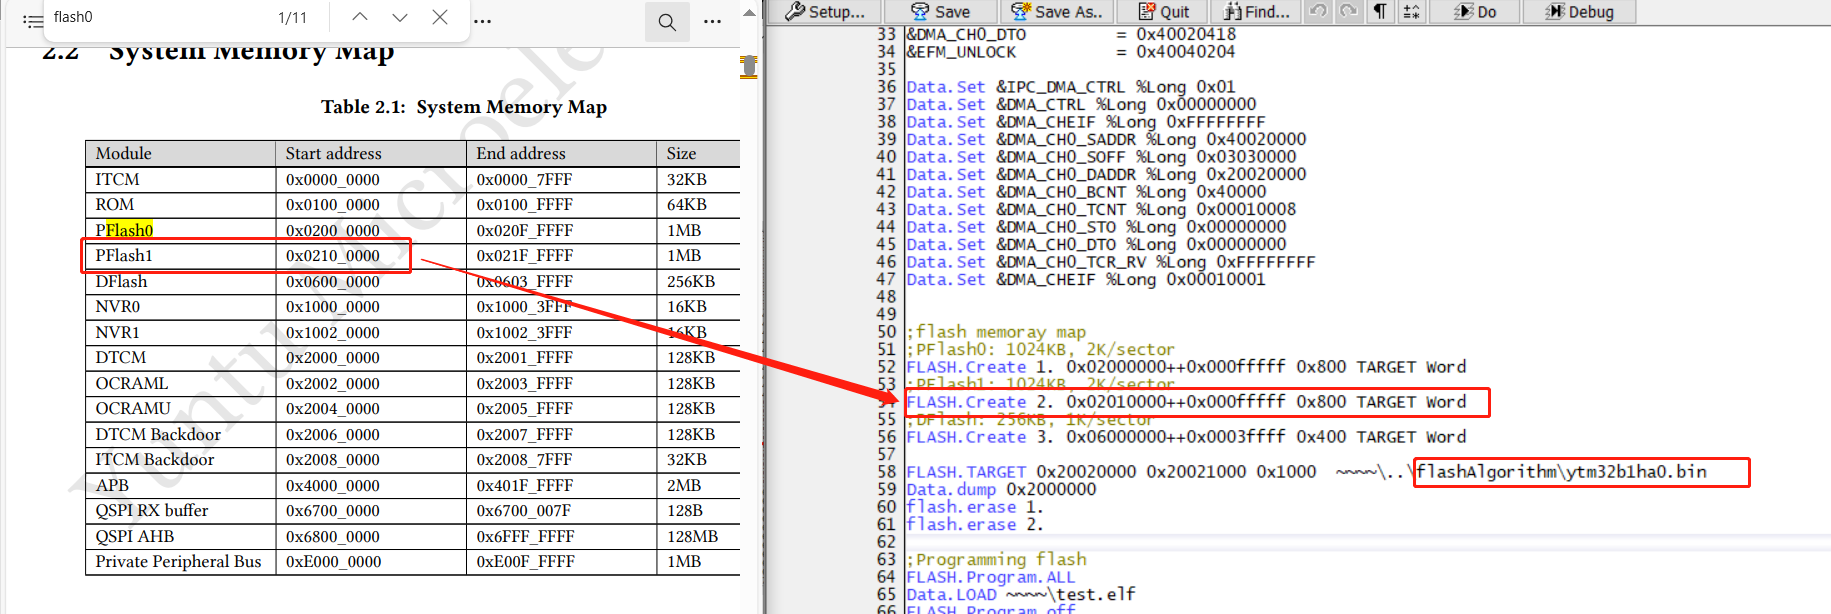Close the flash0 find bar
Image resolution: width=1831 pixels, height=614 pixels.
pos(440,17)
